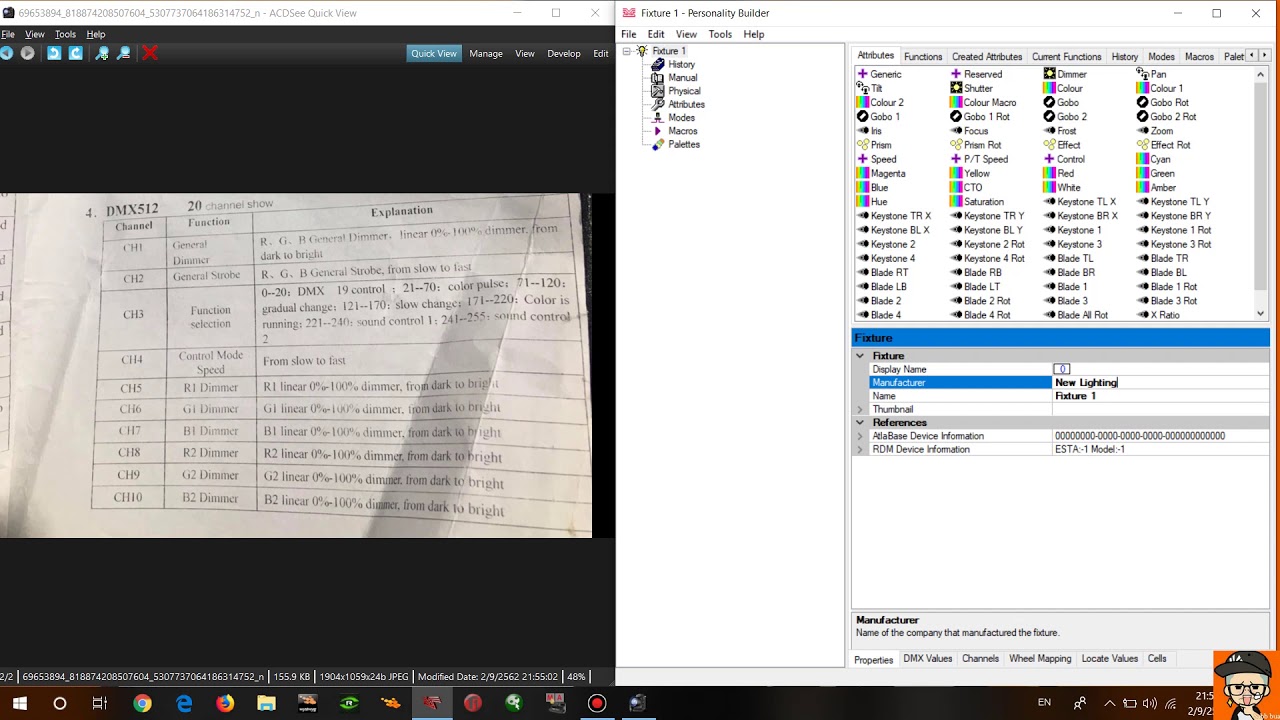This screenshot has height=720, width=1280.
Task: Select the Colour Macro attribute icon
Action: [956, 102]
